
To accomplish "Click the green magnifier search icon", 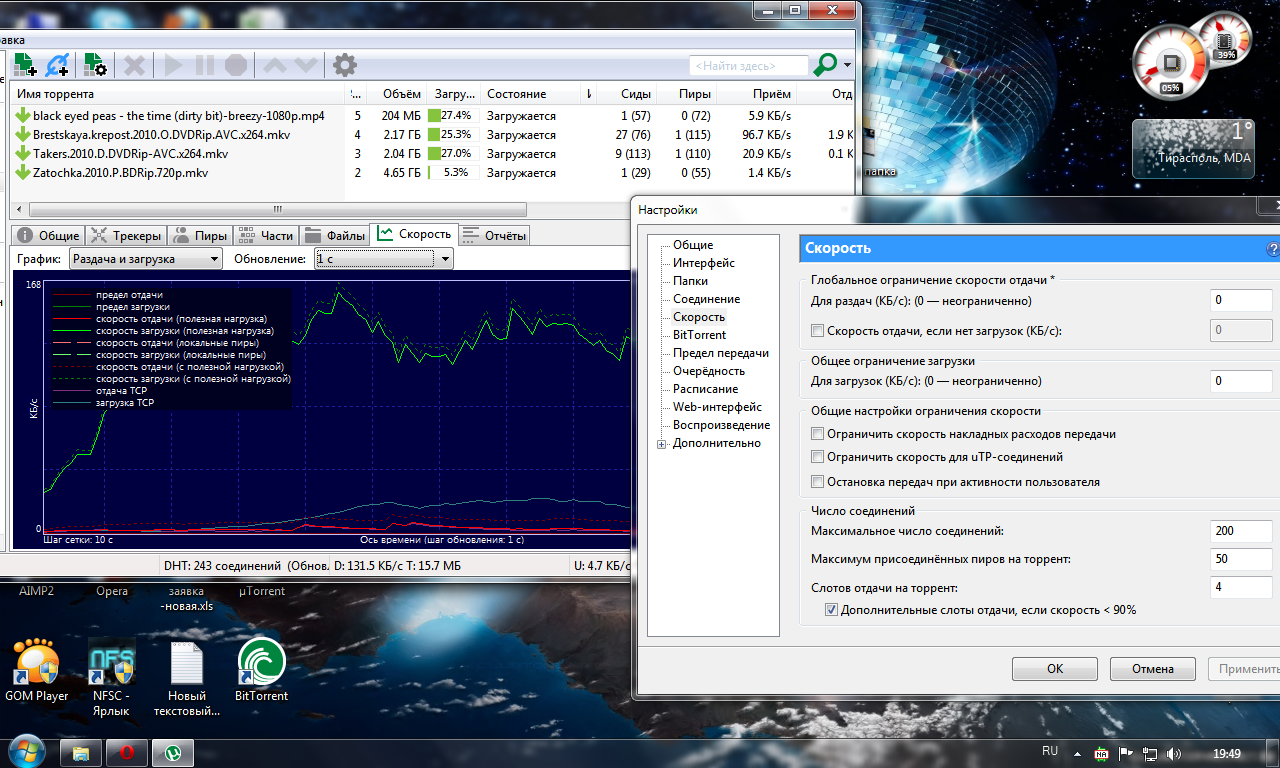I will point(825,66).
